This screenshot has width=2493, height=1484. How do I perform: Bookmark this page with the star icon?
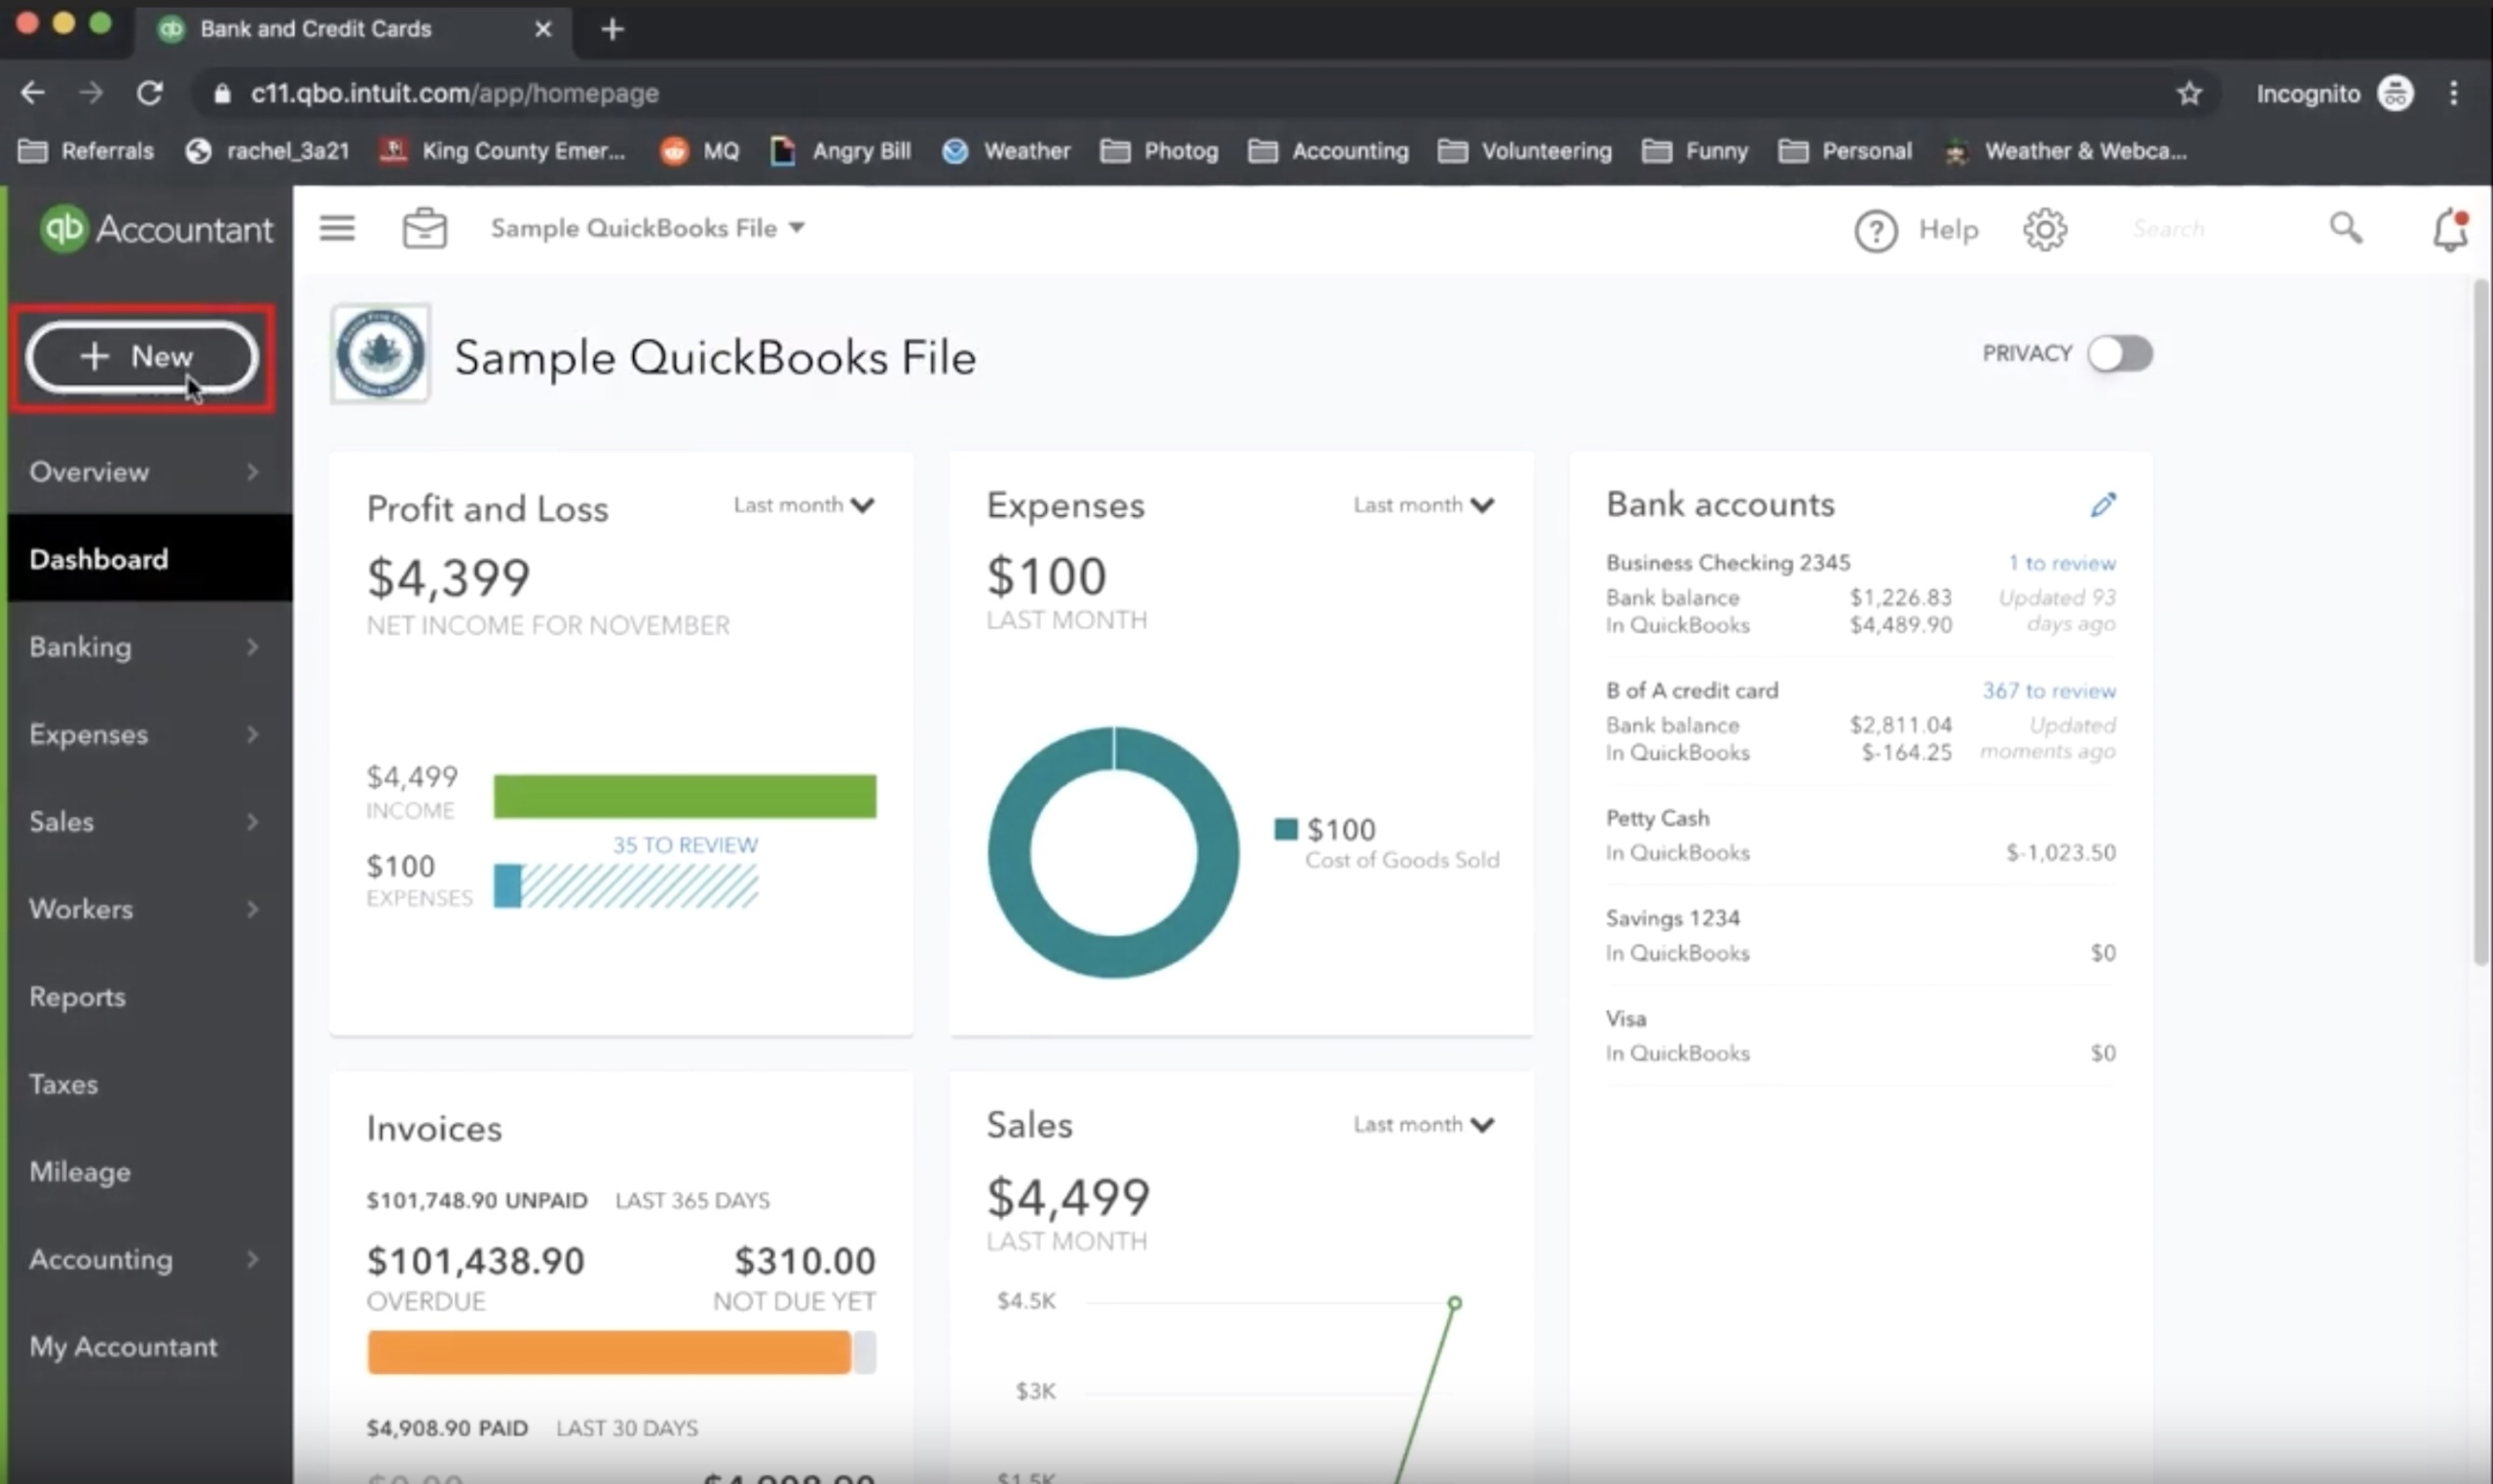click(x=2189, y=93)
